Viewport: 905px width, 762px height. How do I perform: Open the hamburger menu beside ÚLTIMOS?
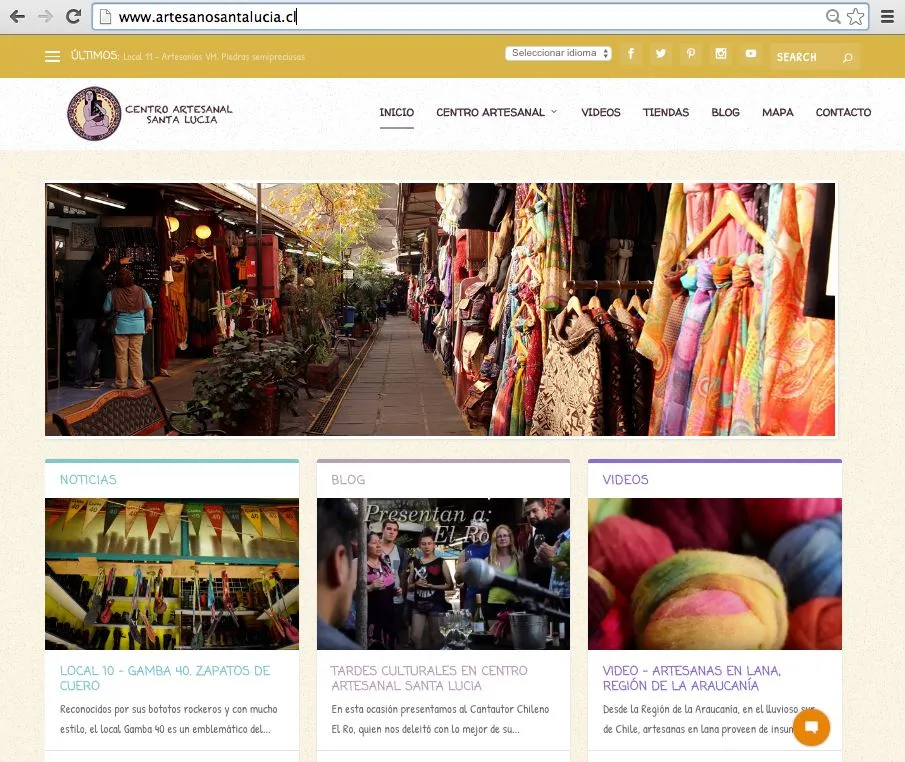pyautogui.click(x=53, y=57)
